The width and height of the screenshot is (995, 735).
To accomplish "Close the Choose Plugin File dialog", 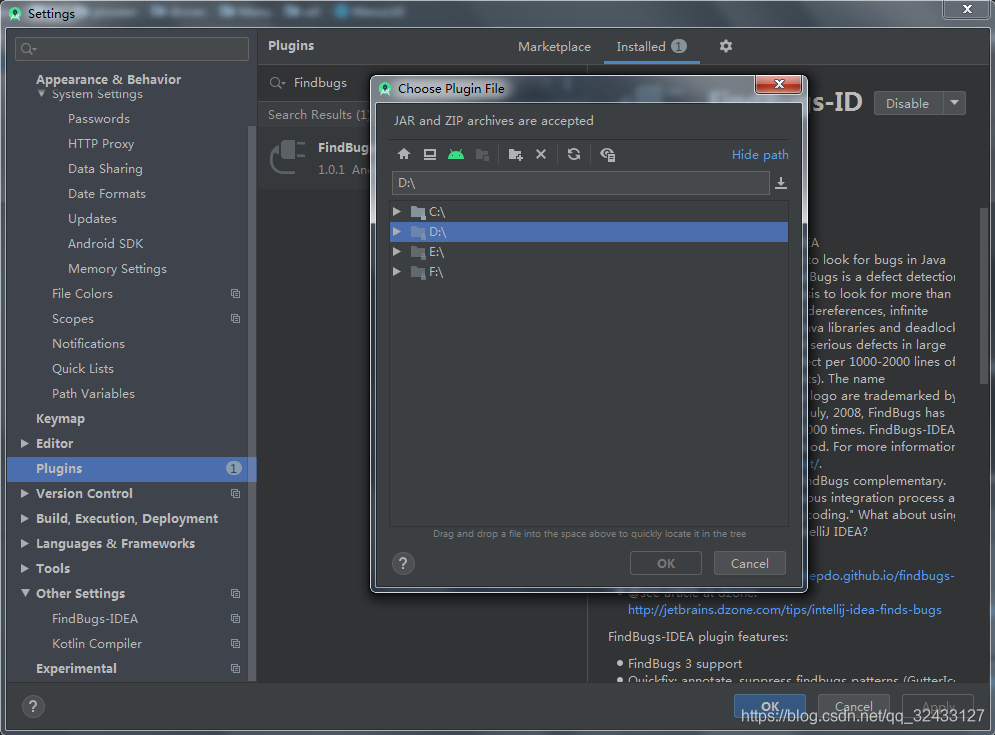I will [x=779, y=84].
